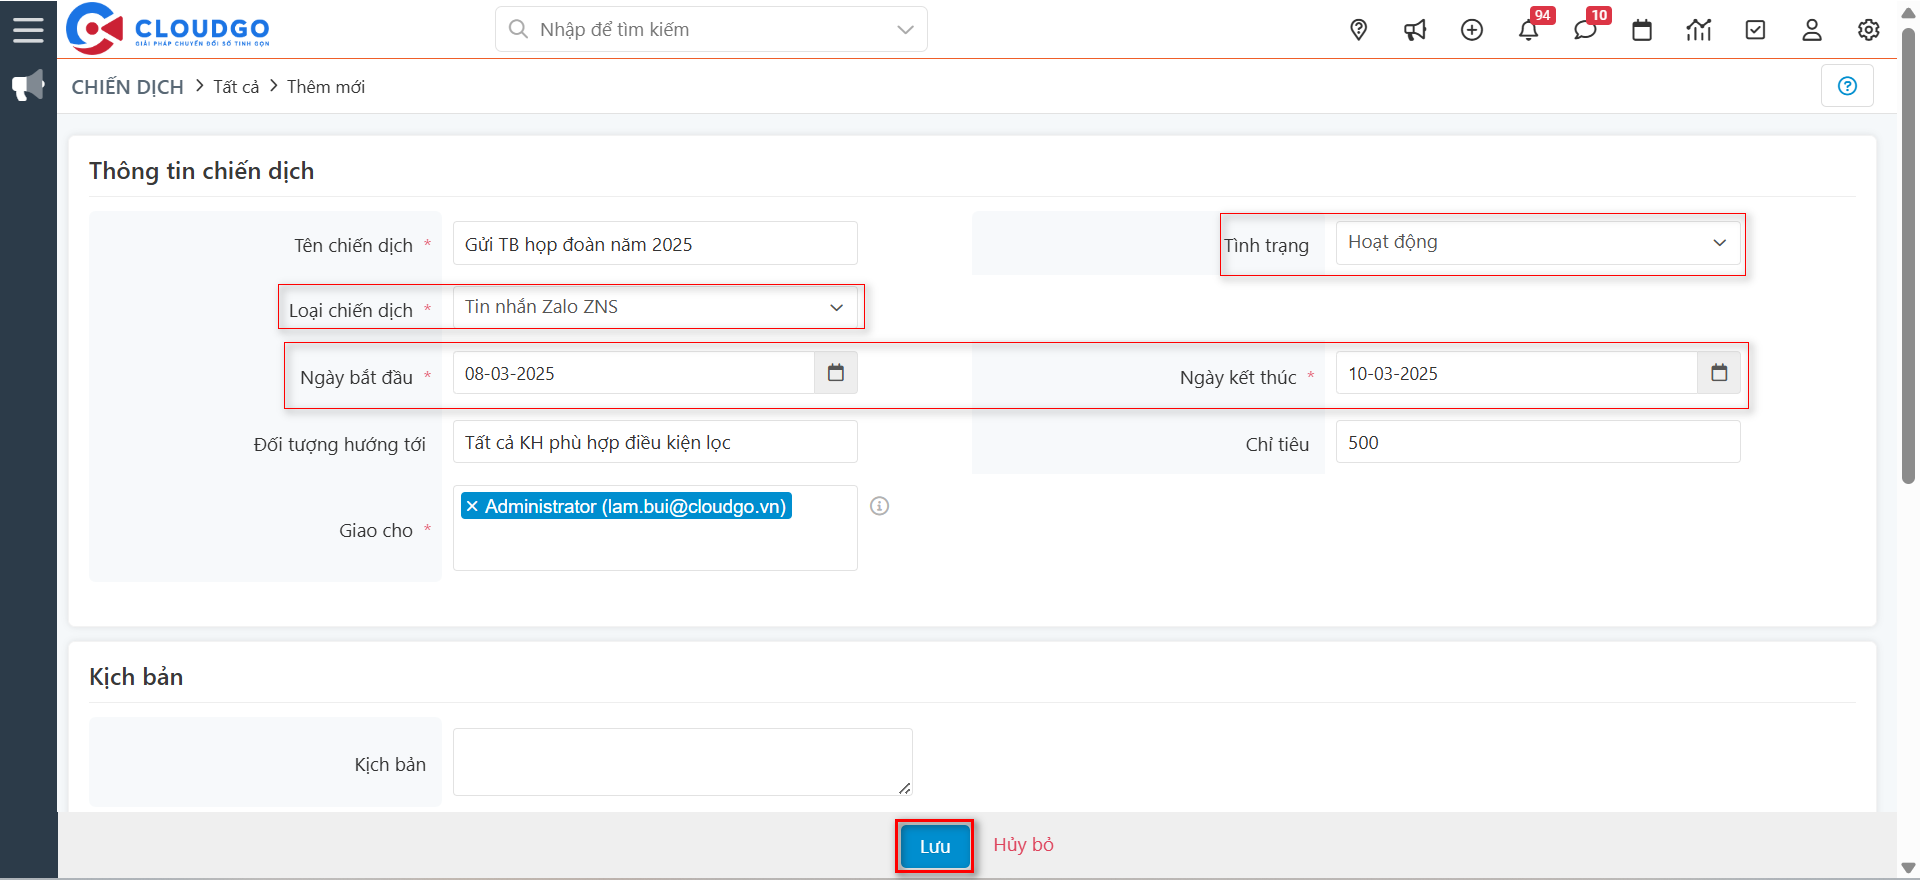
Task: Click the Kịch bản section heading
Action: (136, 677)
